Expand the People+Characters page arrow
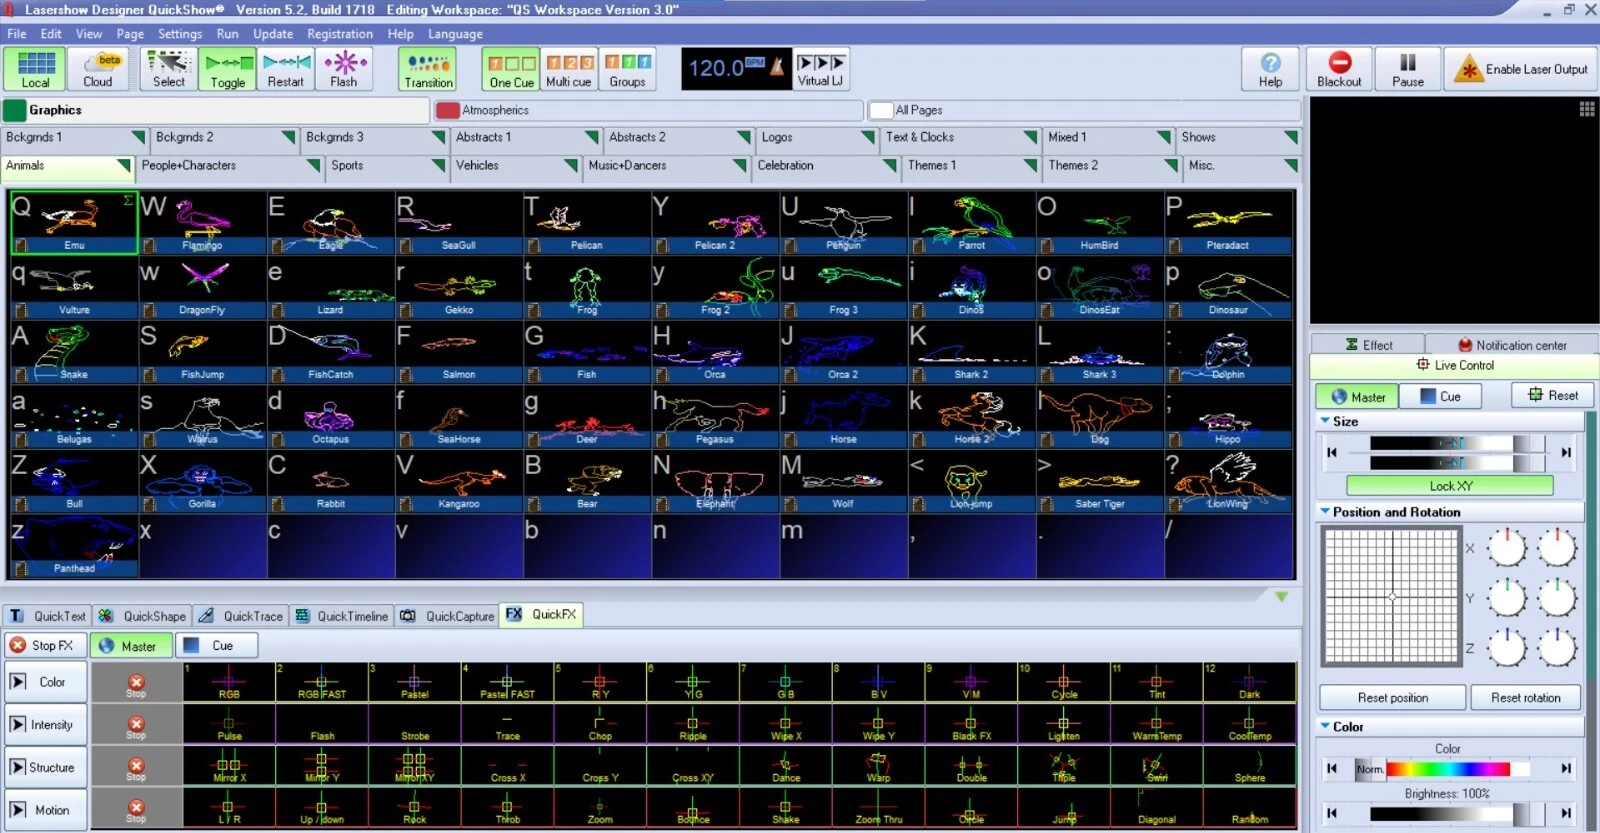The height and width of the screenshot is (833, 1600). click(x=312, y=165)
